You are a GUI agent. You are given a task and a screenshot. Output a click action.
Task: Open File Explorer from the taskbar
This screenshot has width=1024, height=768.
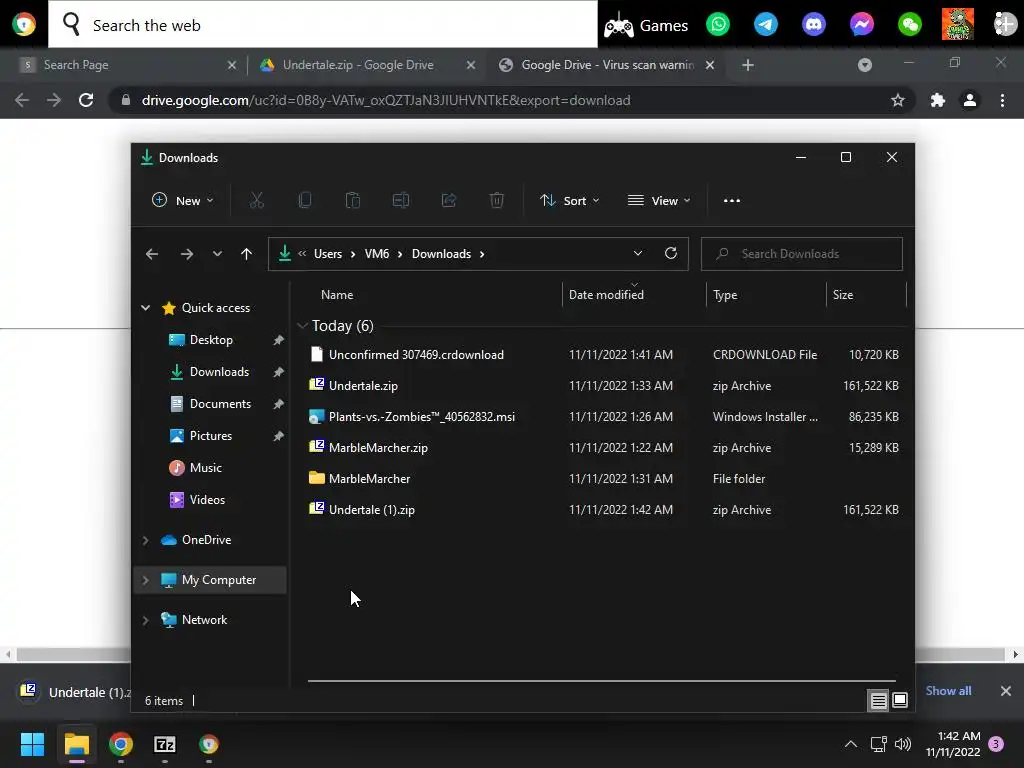coord(76,744)
